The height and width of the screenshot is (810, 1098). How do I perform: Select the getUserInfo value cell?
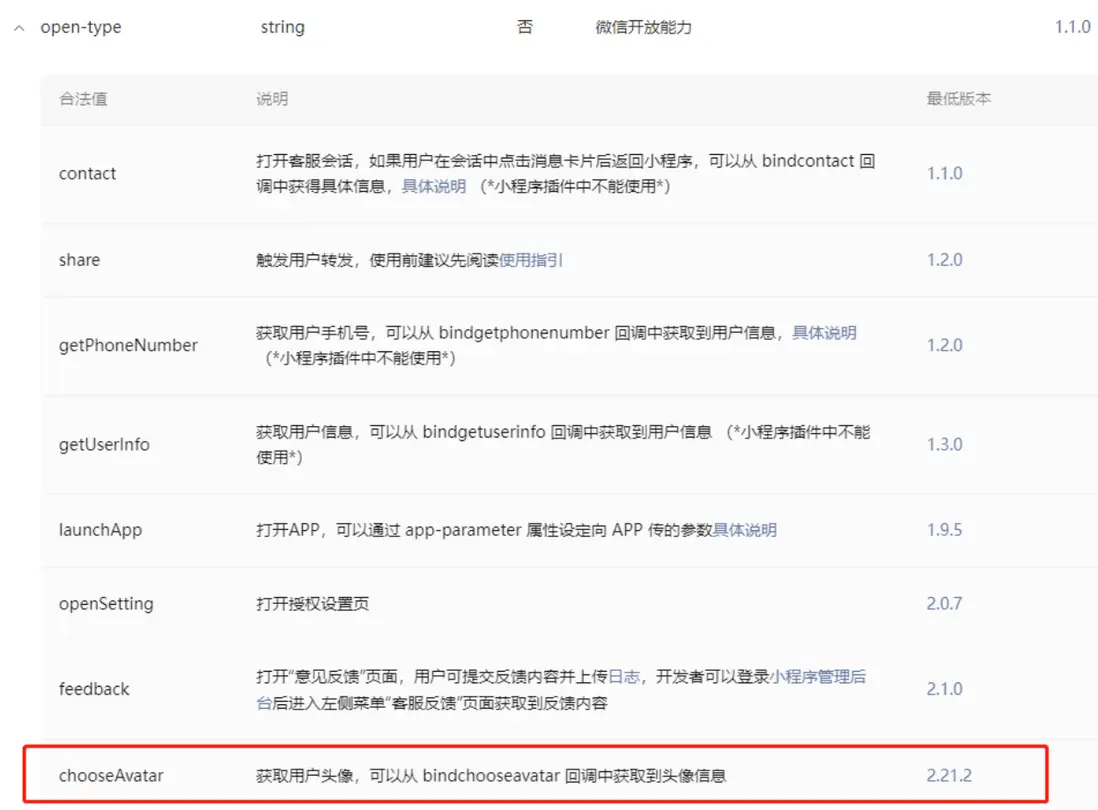104,445
